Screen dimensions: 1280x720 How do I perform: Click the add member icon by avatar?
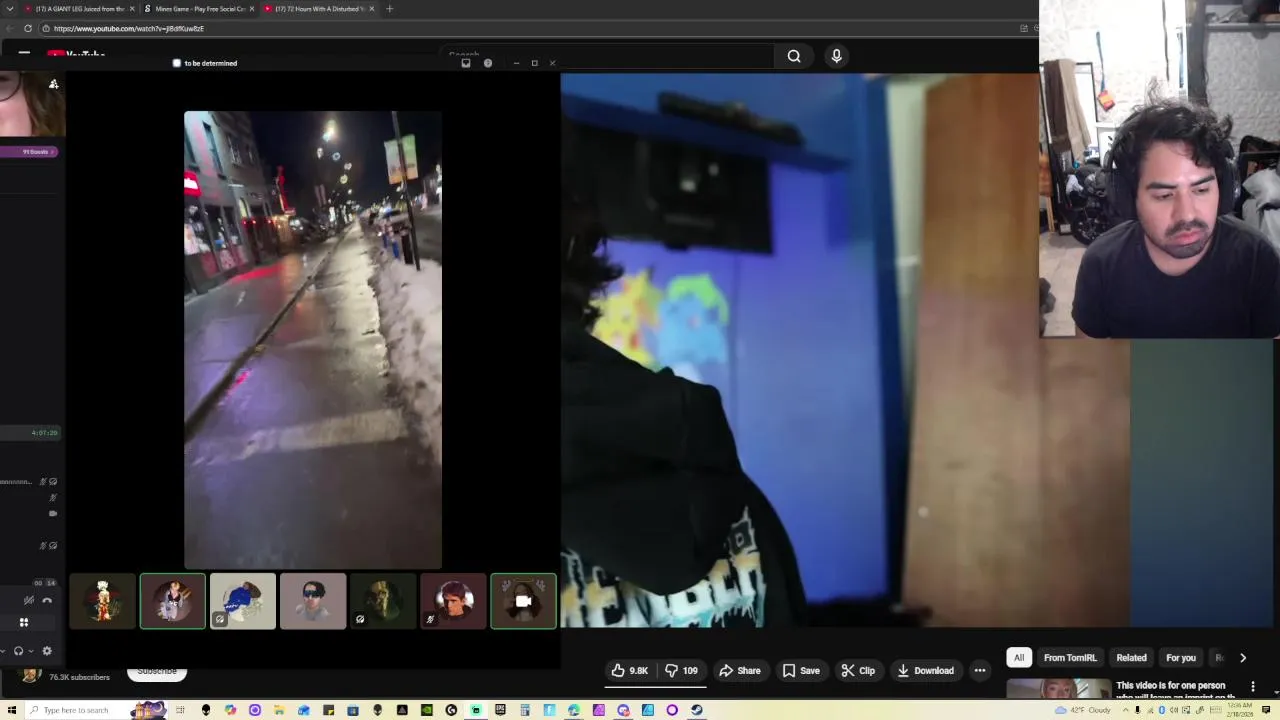coord(54,84)
